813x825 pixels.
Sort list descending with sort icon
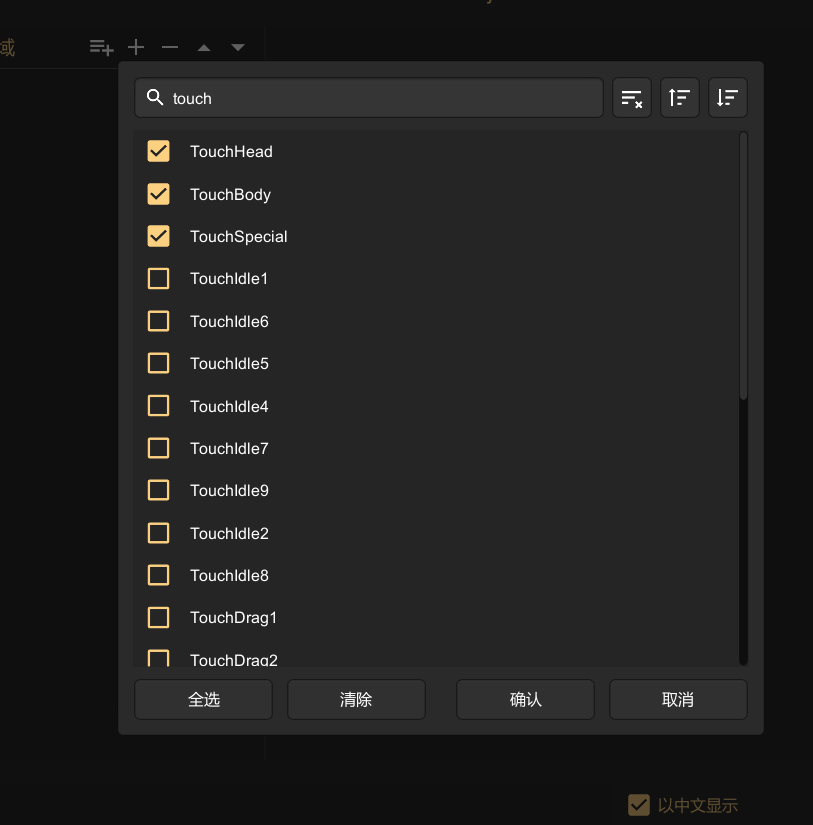pyautogui.click(x=728, y=98)
